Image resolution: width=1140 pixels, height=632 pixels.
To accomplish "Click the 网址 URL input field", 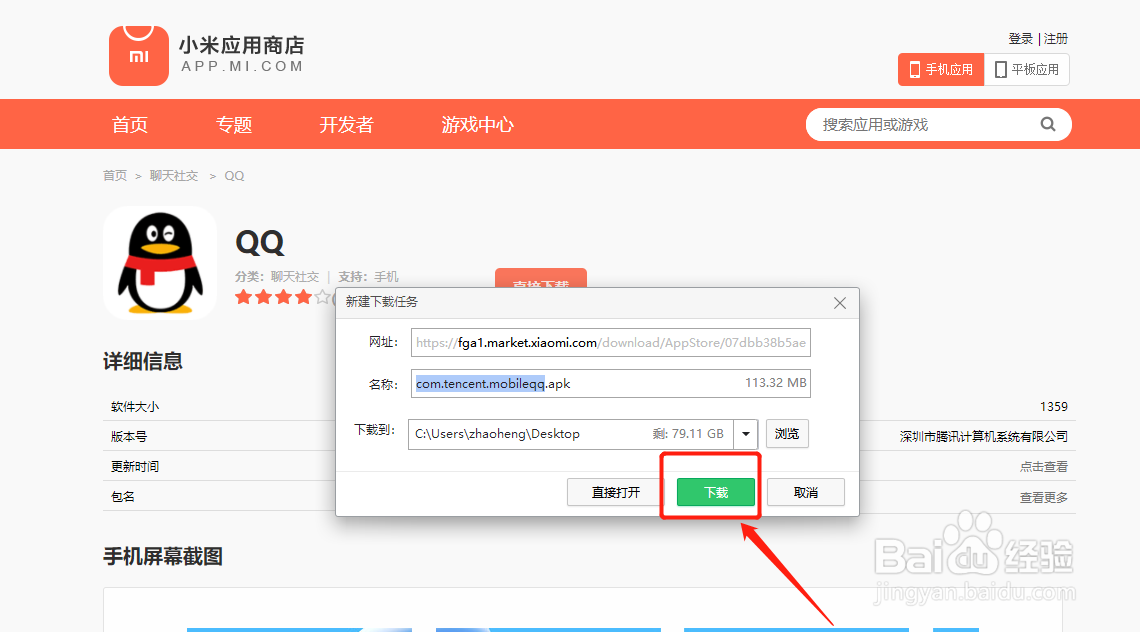I will [611, 343].
